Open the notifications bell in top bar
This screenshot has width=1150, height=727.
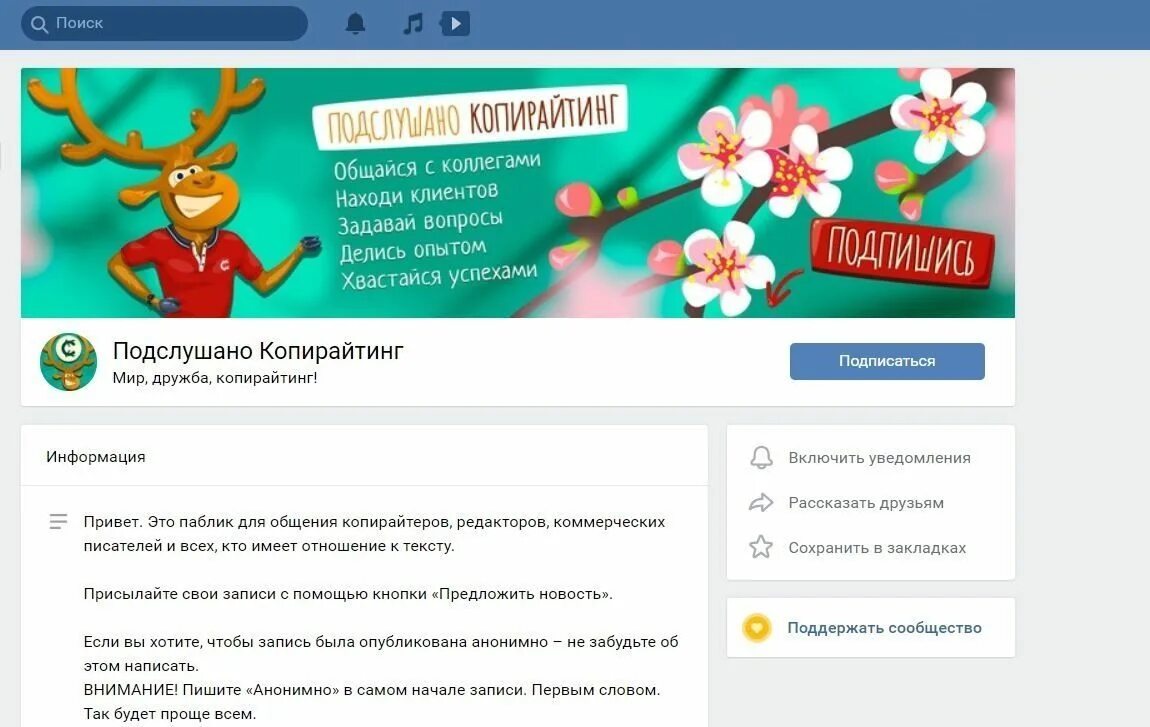click(355, 23)
